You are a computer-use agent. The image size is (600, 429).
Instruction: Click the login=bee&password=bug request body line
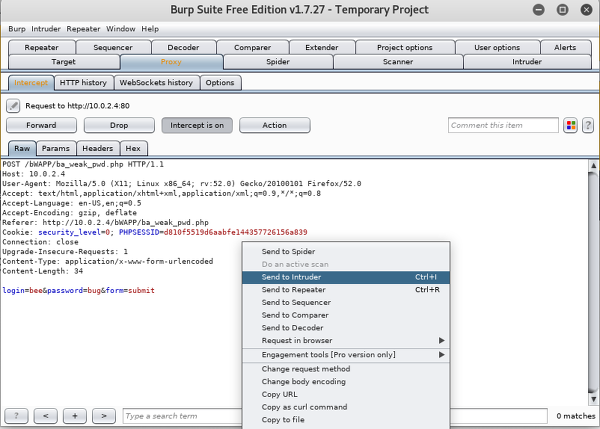point(78,290)
